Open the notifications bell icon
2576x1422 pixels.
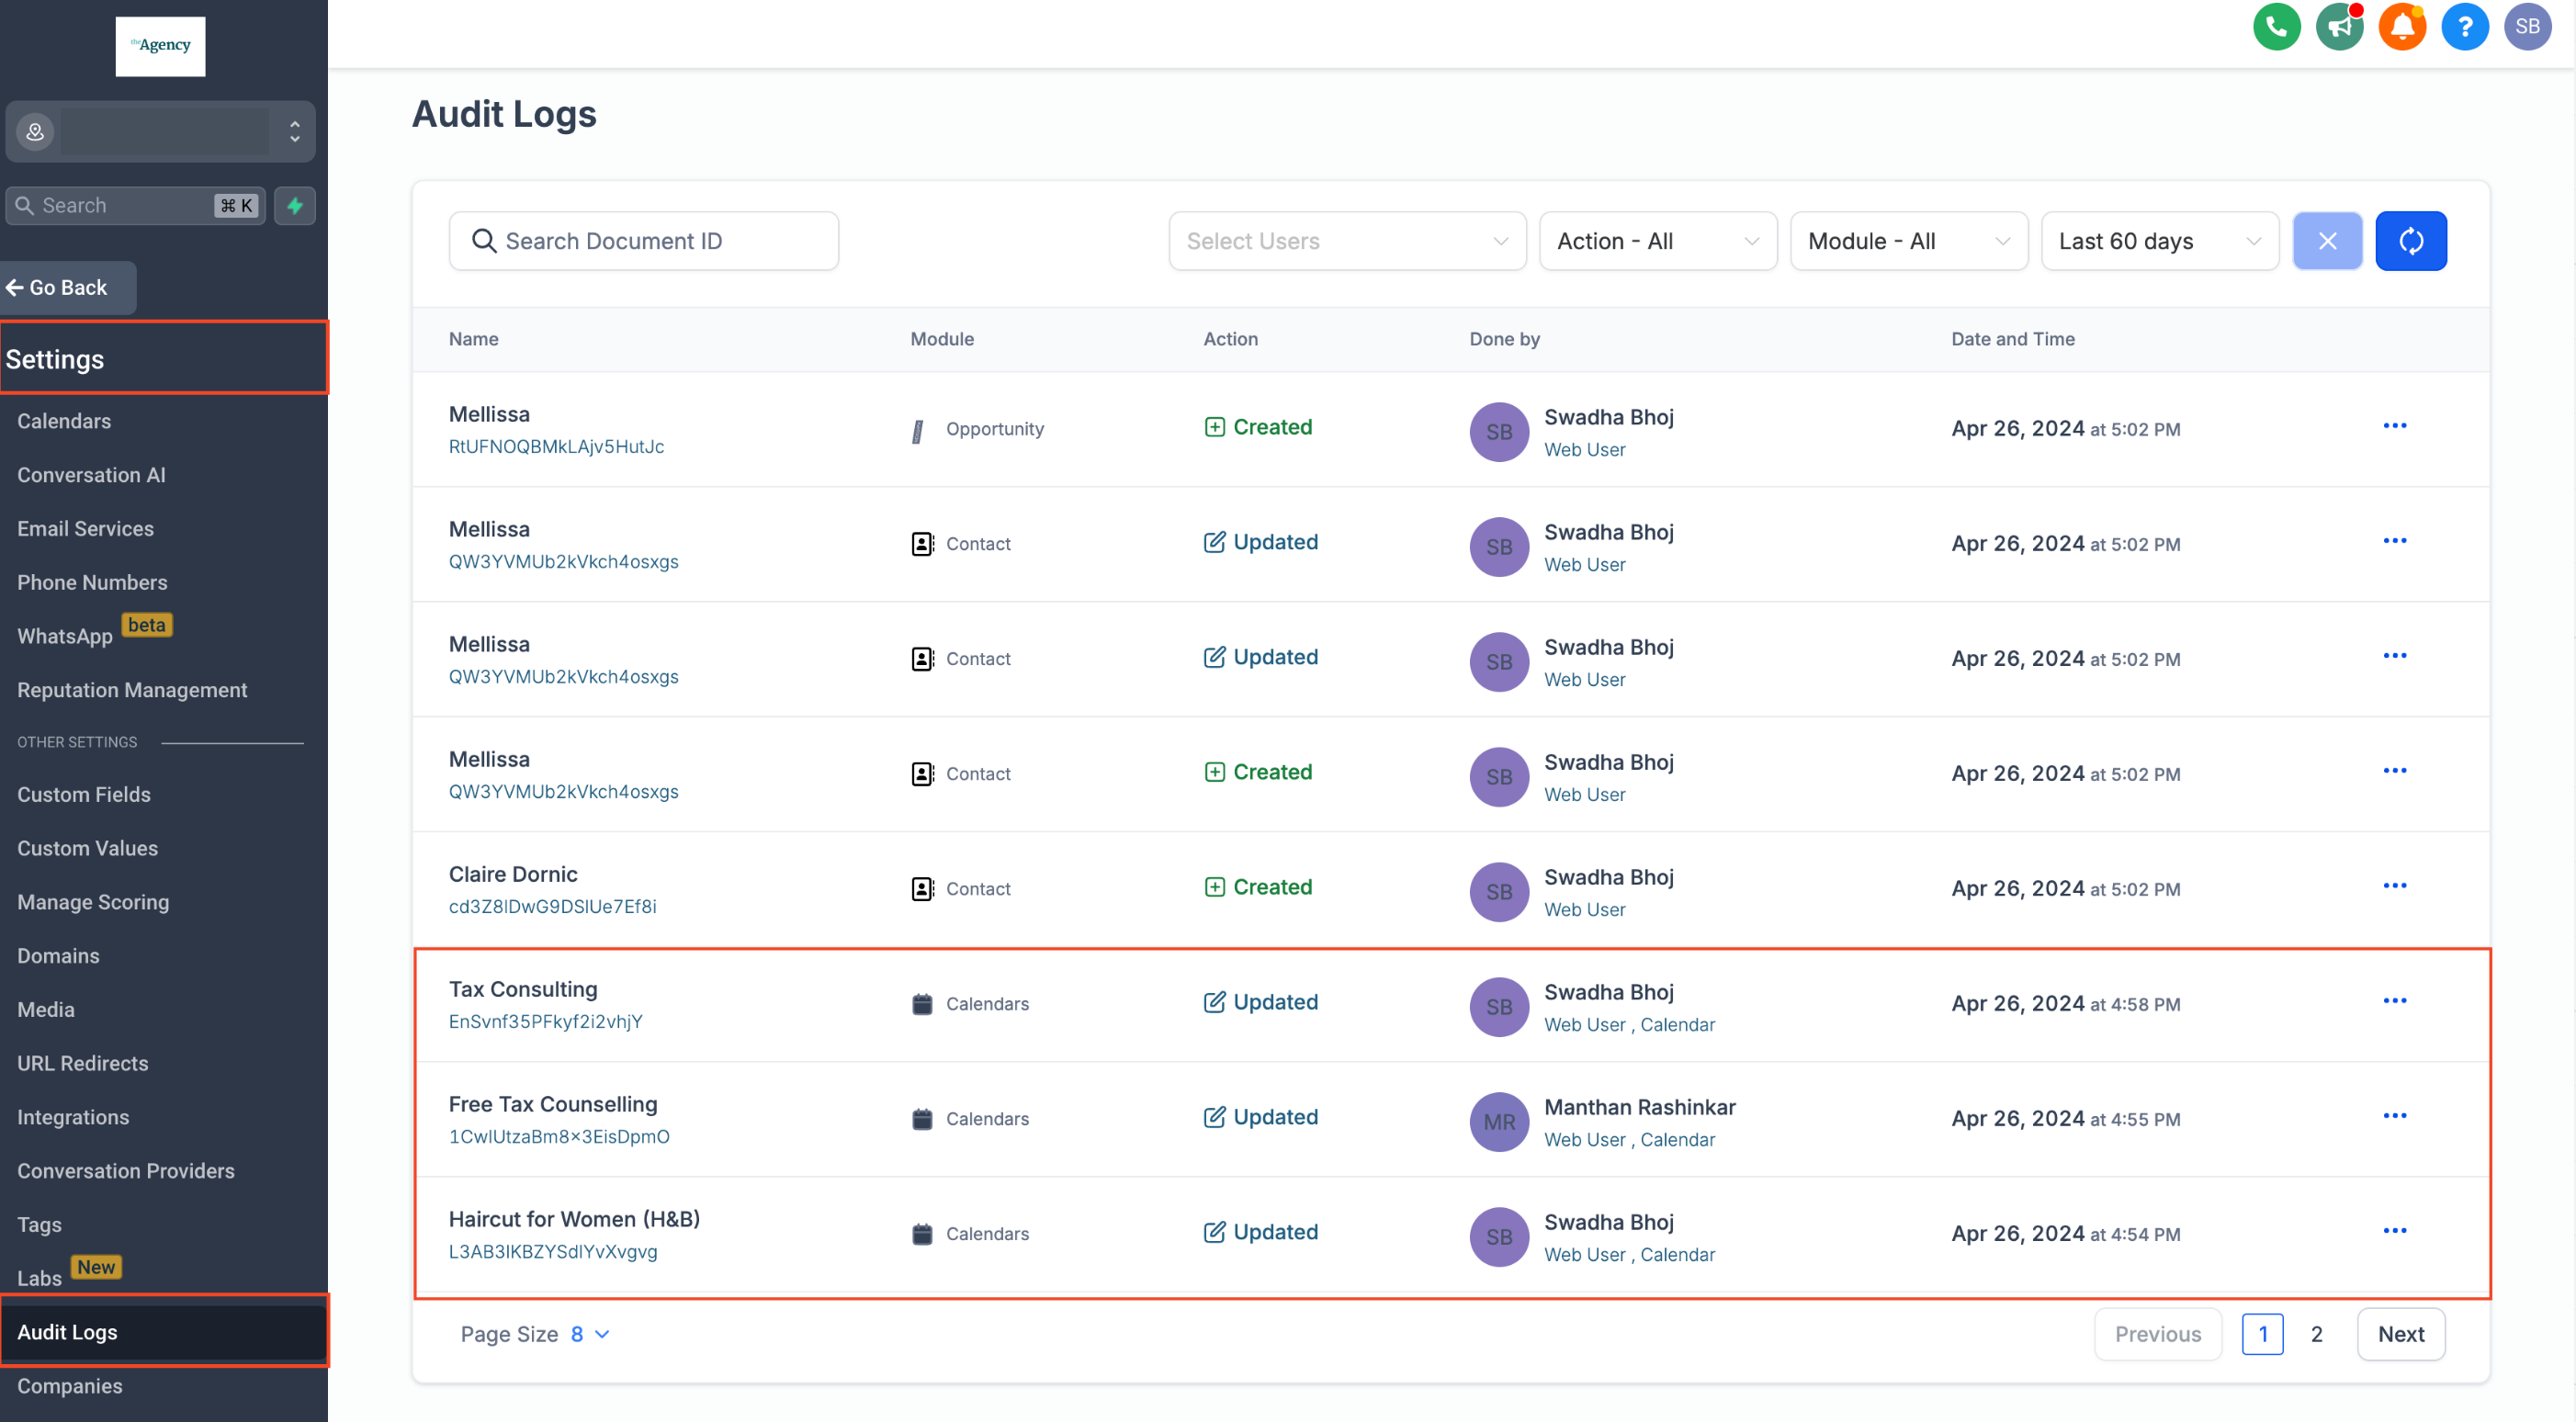[2401, 27]
